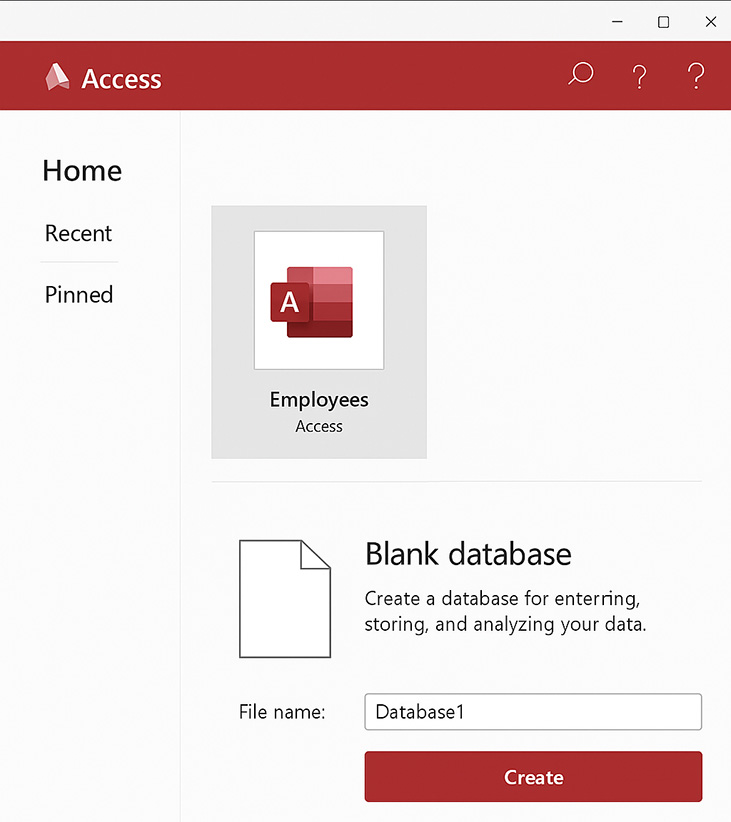Screen dimensions: 731x822
Task: Click the blank database description text
Action: click(506, 611)
